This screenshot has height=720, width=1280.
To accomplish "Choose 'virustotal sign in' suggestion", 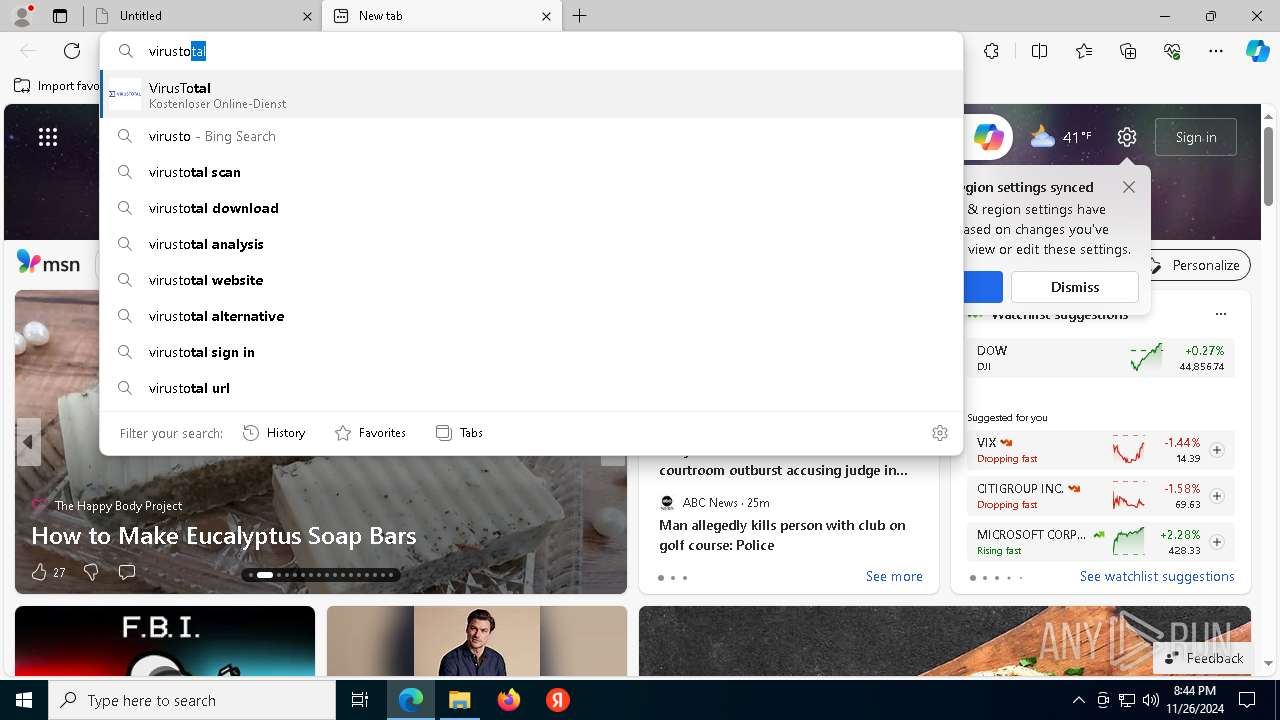I will (531, 352).
